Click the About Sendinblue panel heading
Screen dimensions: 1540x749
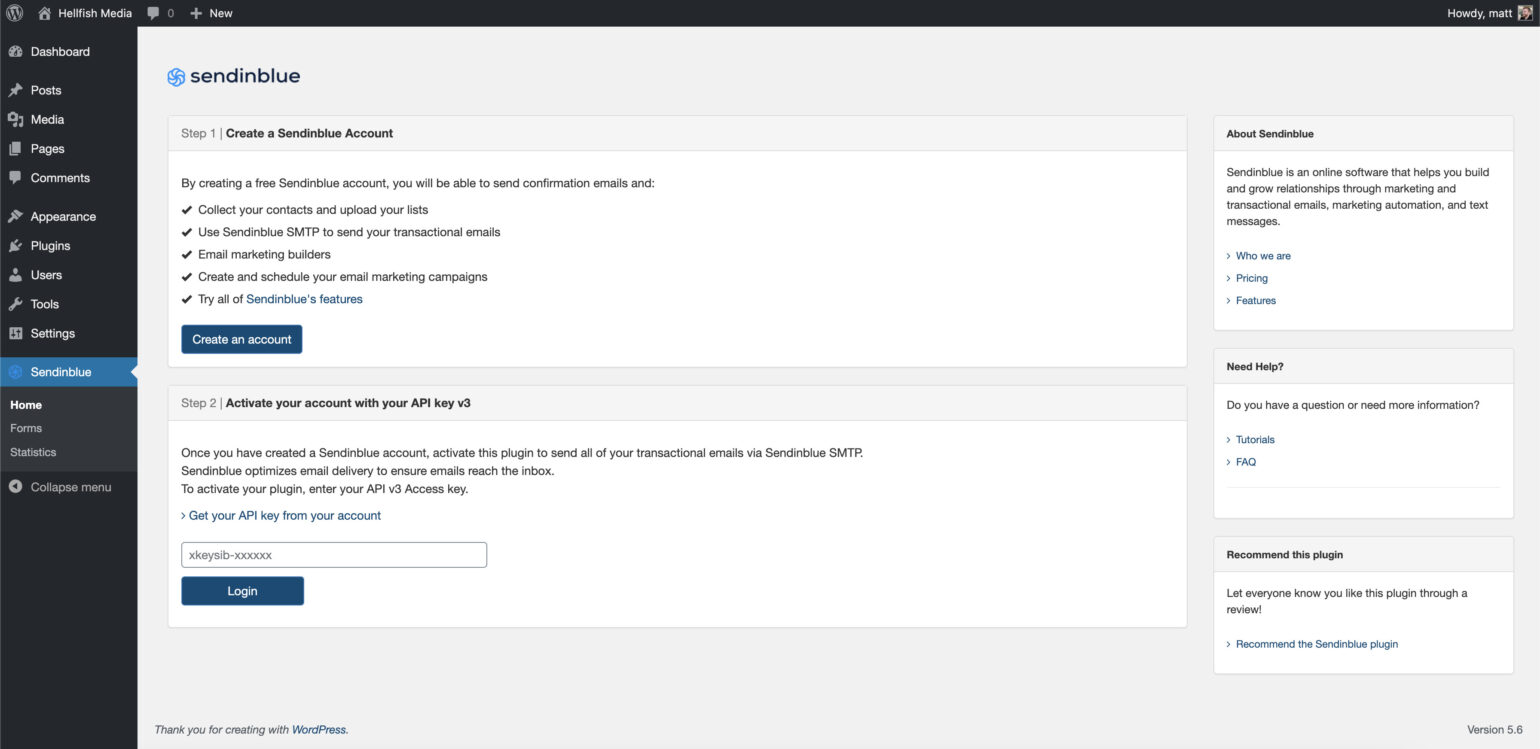(1270, 134)
